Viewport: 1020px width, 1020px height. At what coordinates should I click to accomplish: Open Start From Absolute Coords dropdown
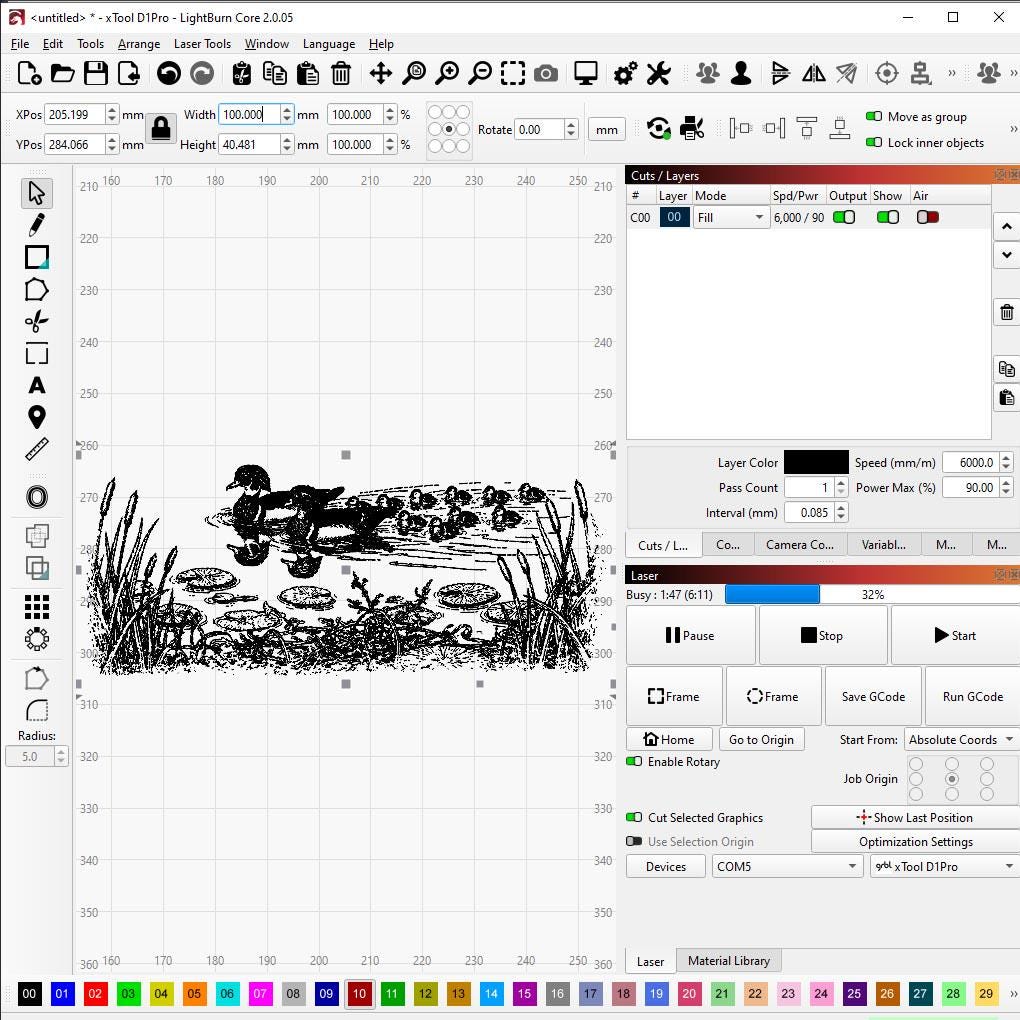[x=961, y=740]
